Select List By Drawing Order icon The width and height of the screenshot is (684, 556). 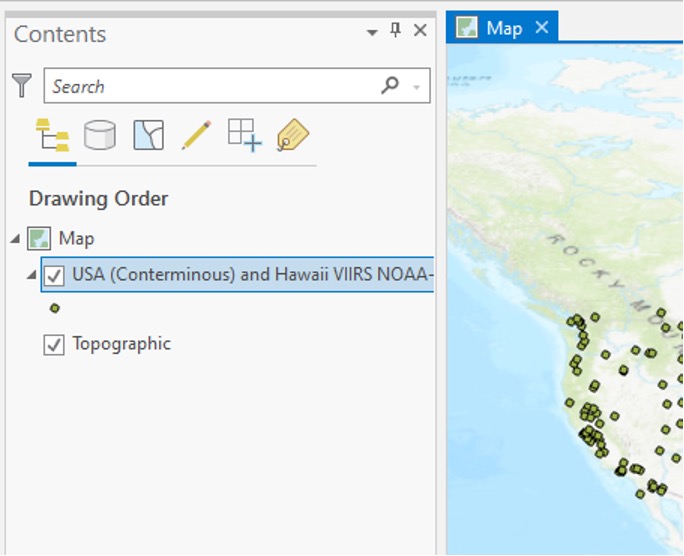[x=52, y=135]
